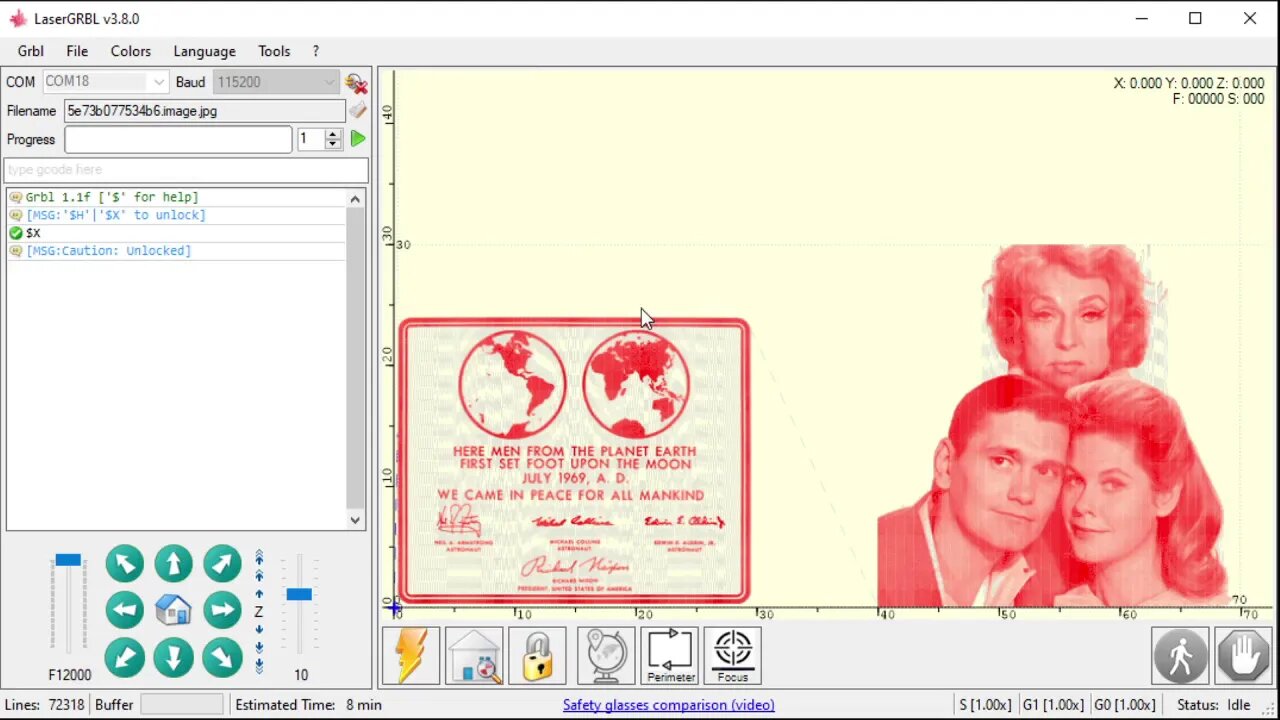Open the File menu
The width and height of the screenshot is (1280, 720).
pos(77,51)
